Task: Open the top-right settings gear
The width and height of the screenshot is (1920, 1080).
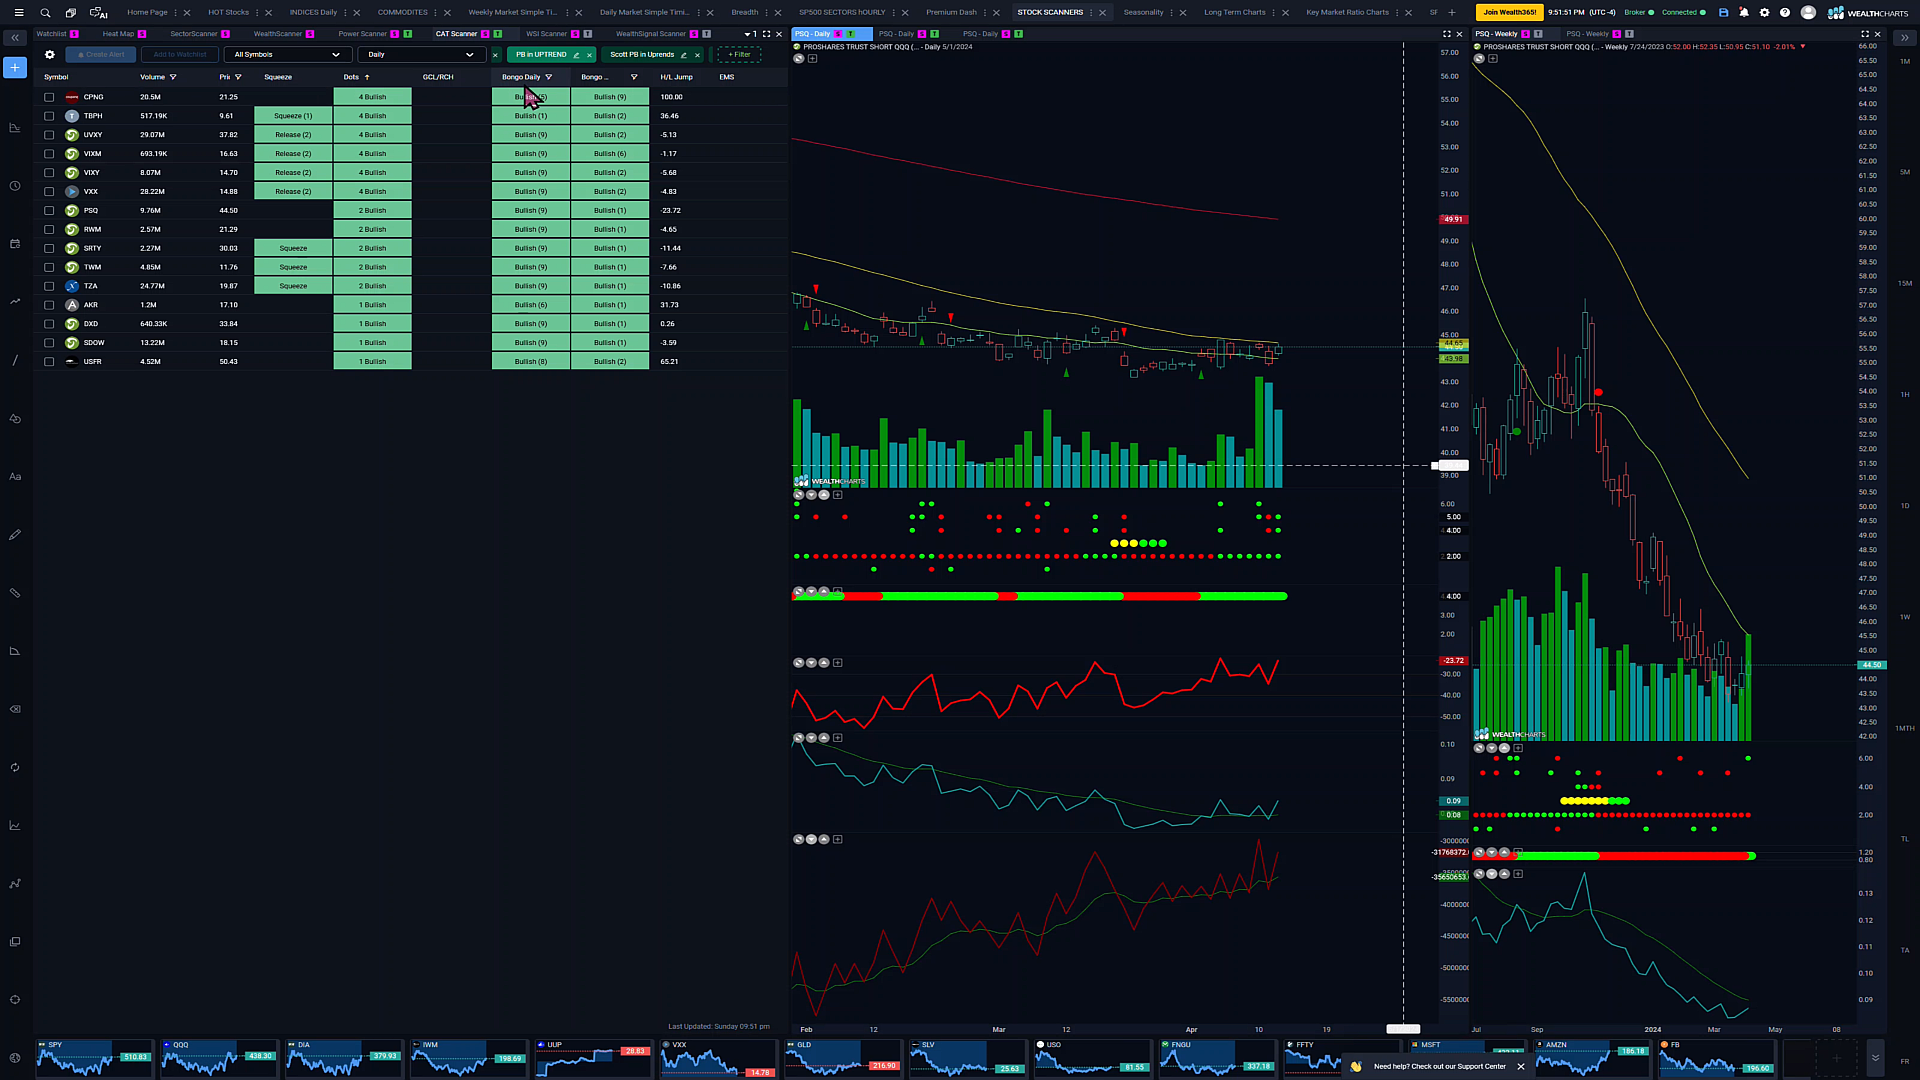Action: (1764, 13)
